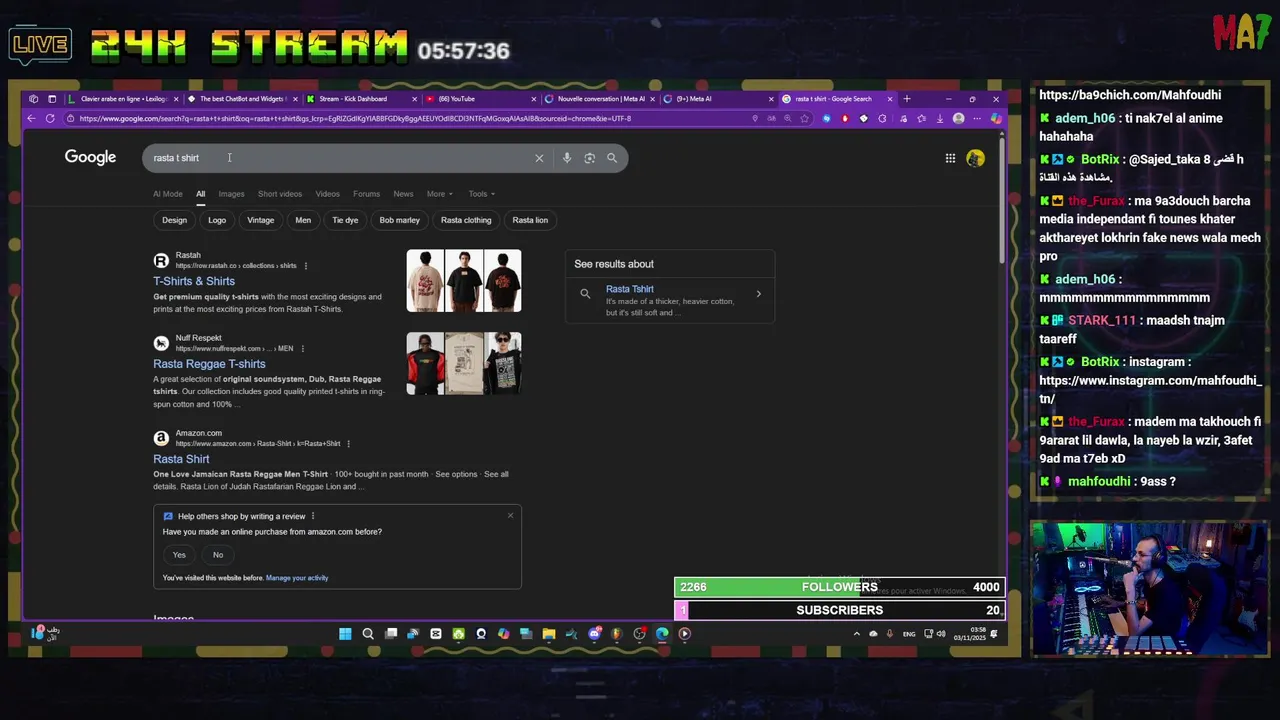
Task: Answer Yes on the Amazon purchase prompt
Action: coord(179,555)
